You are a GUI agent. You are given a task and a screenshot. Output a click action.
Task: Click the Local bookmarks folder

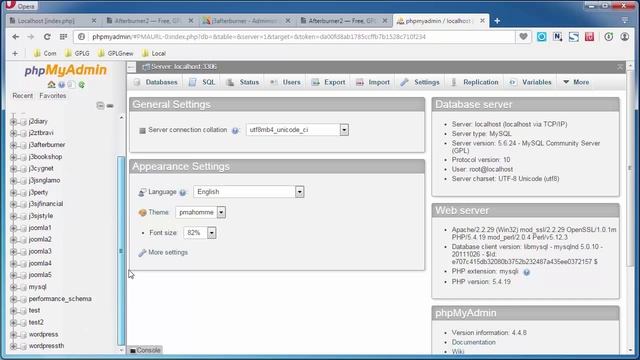[154, 53]
